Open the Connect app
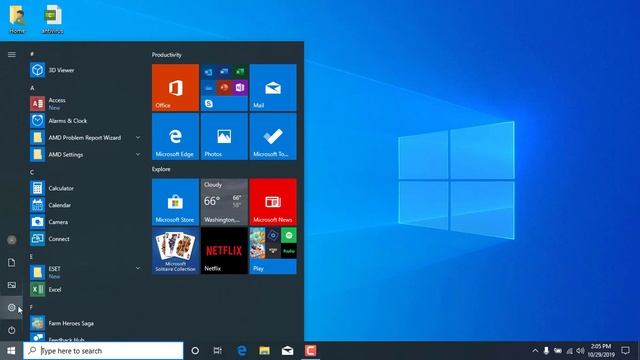 [x=86, y=239]
